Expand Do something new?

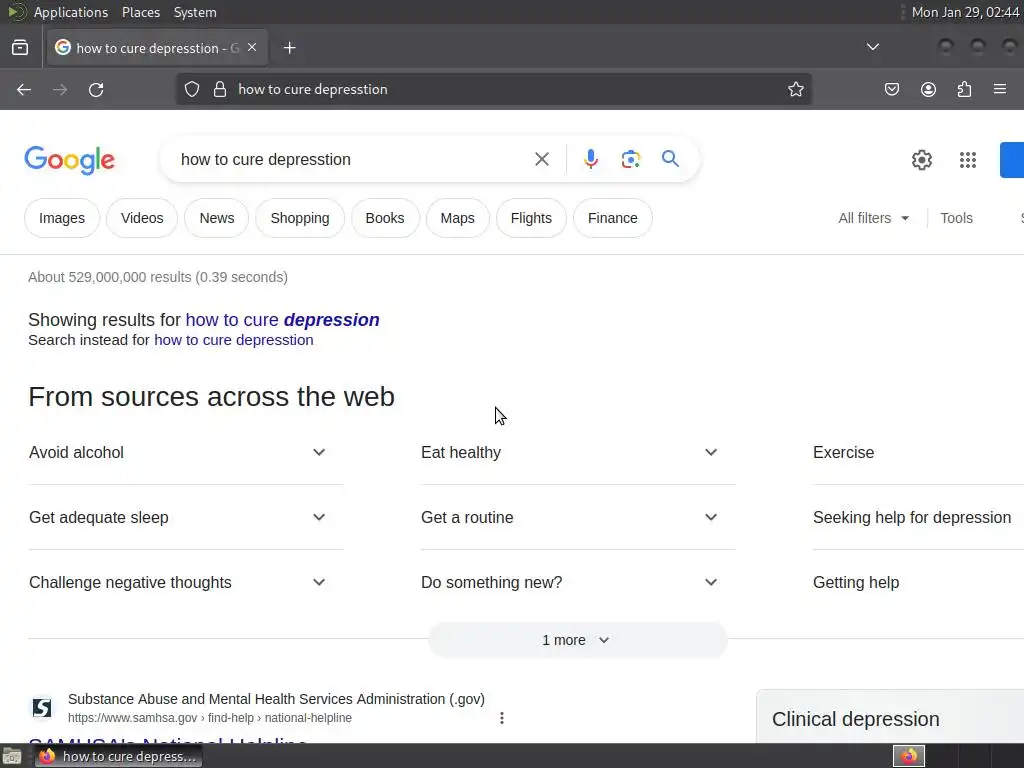(x=578, y=583)
